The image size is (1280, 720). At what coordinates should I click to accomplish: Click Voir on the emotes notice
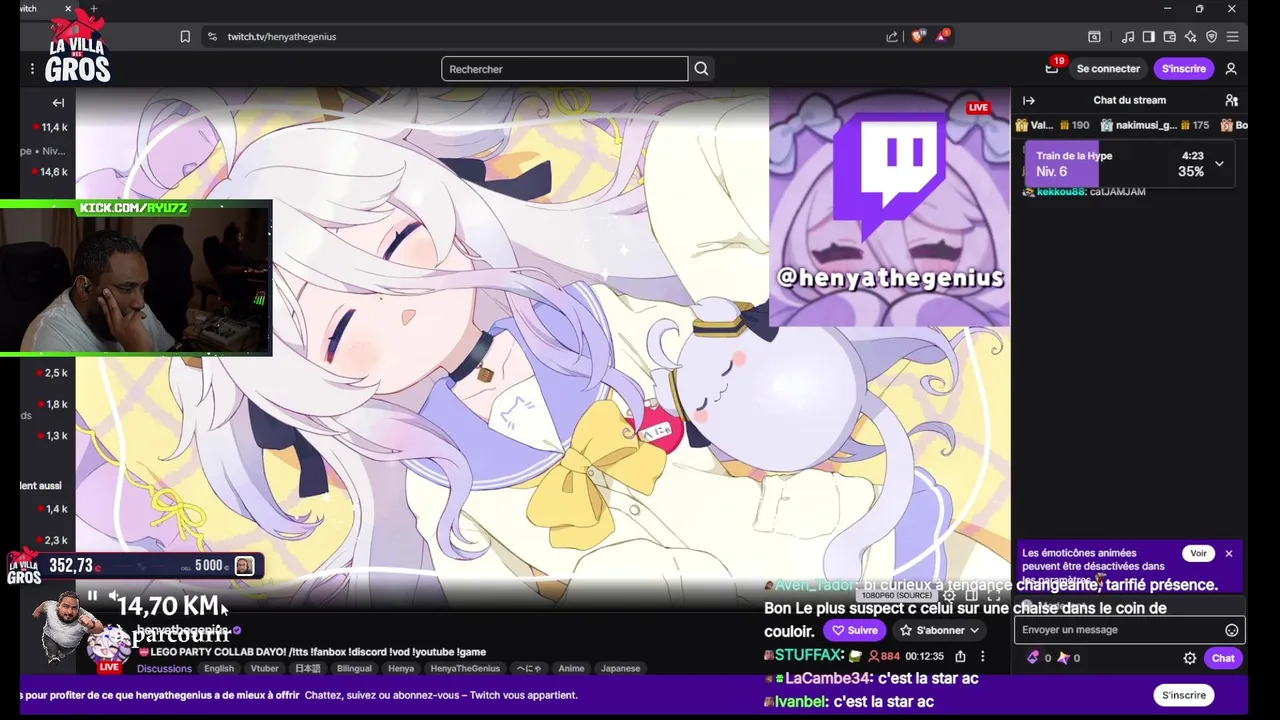pyautogui.click(x=1198, y=553)
